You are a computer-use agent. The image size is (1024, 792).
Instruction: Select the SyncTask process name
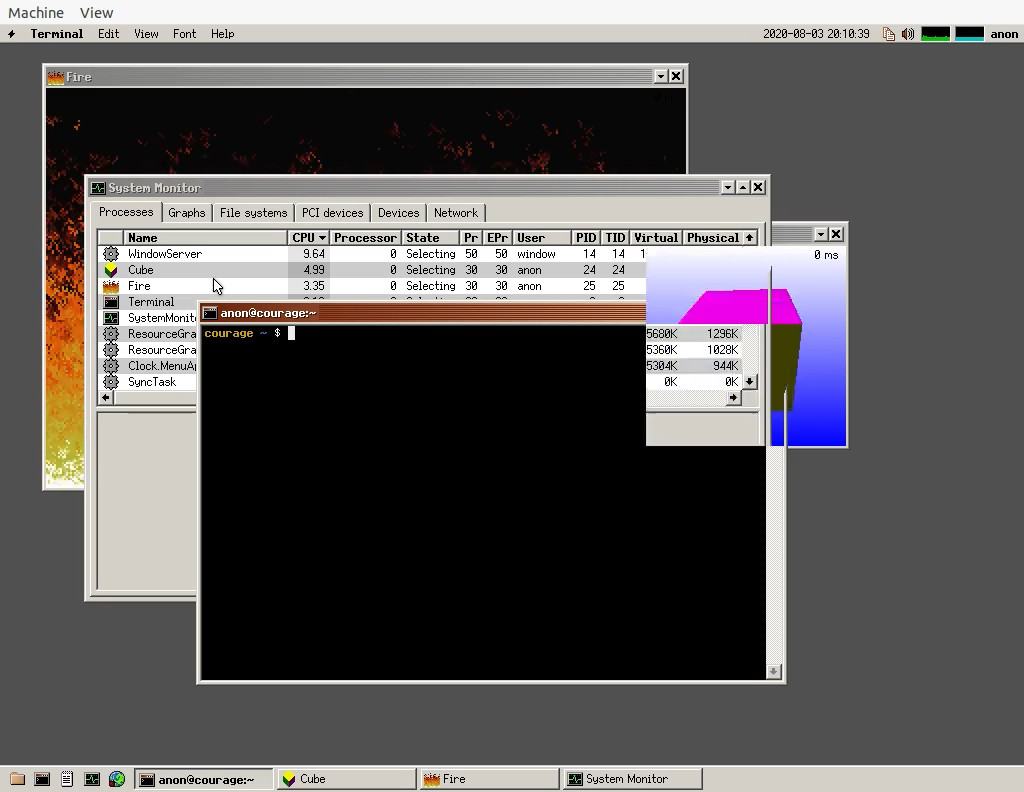coord(152,382)
